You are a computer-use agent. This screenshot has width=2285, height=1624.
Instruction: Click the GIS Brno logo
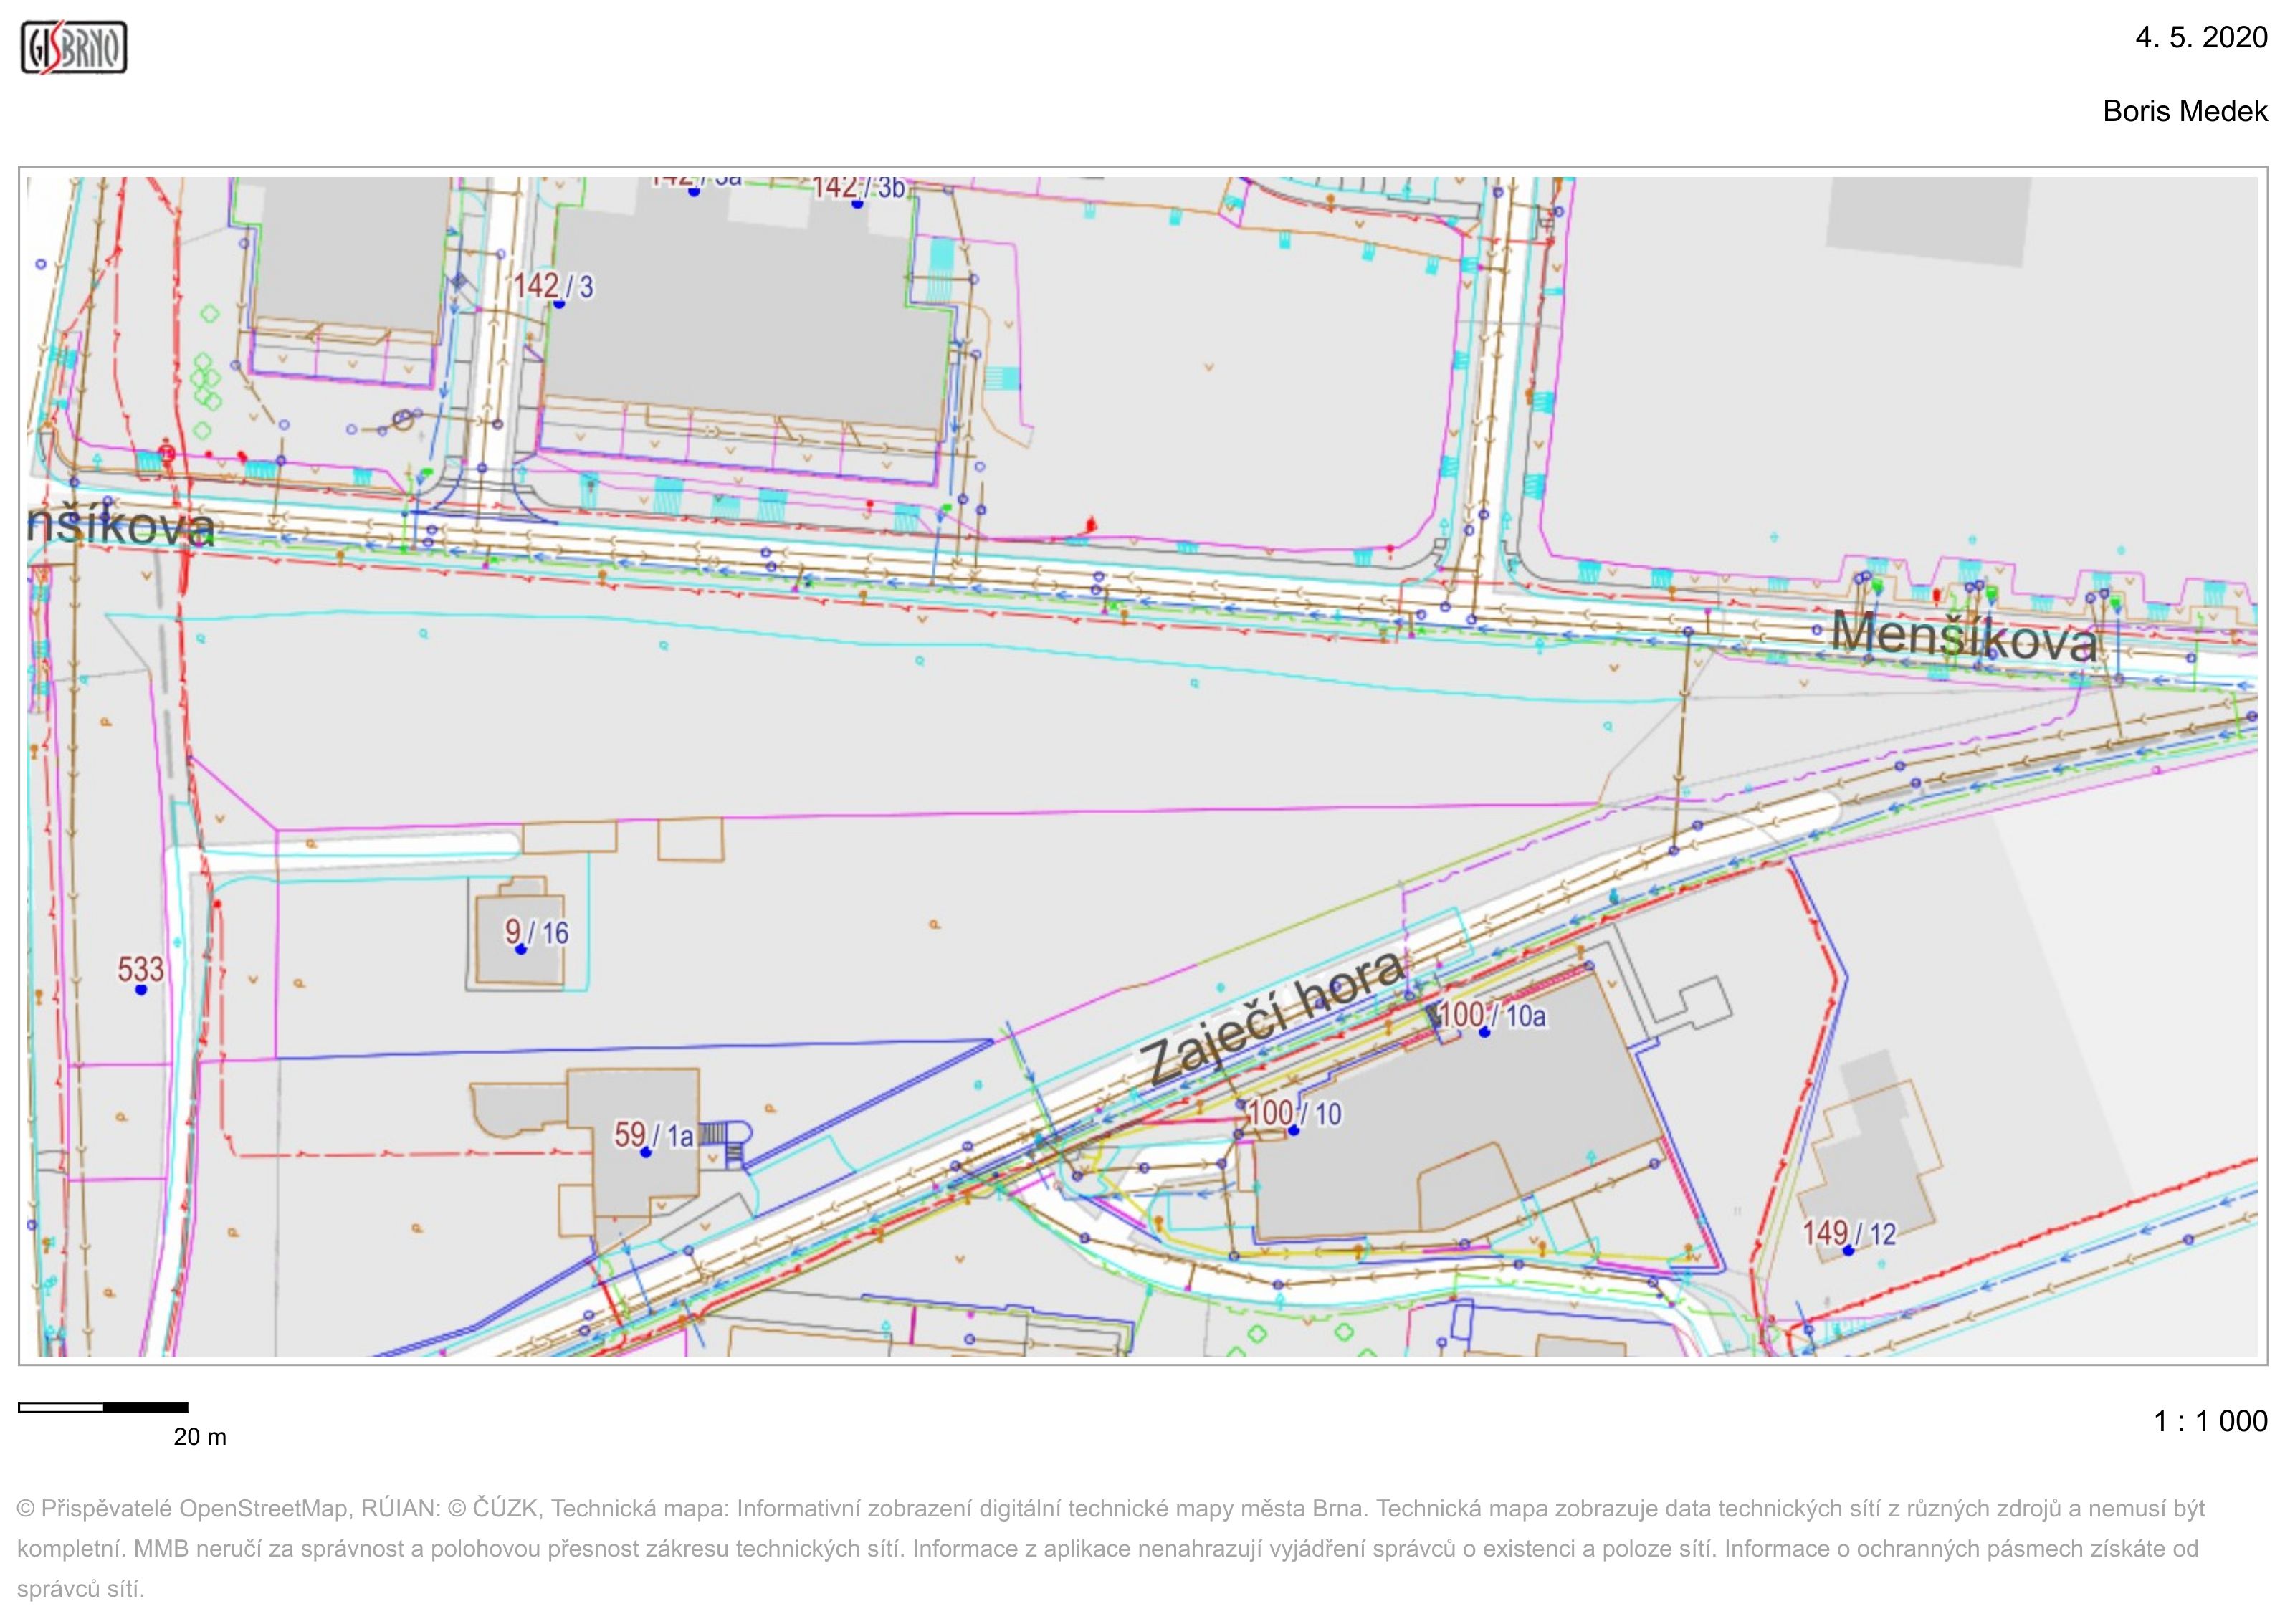tap(74, 47)
